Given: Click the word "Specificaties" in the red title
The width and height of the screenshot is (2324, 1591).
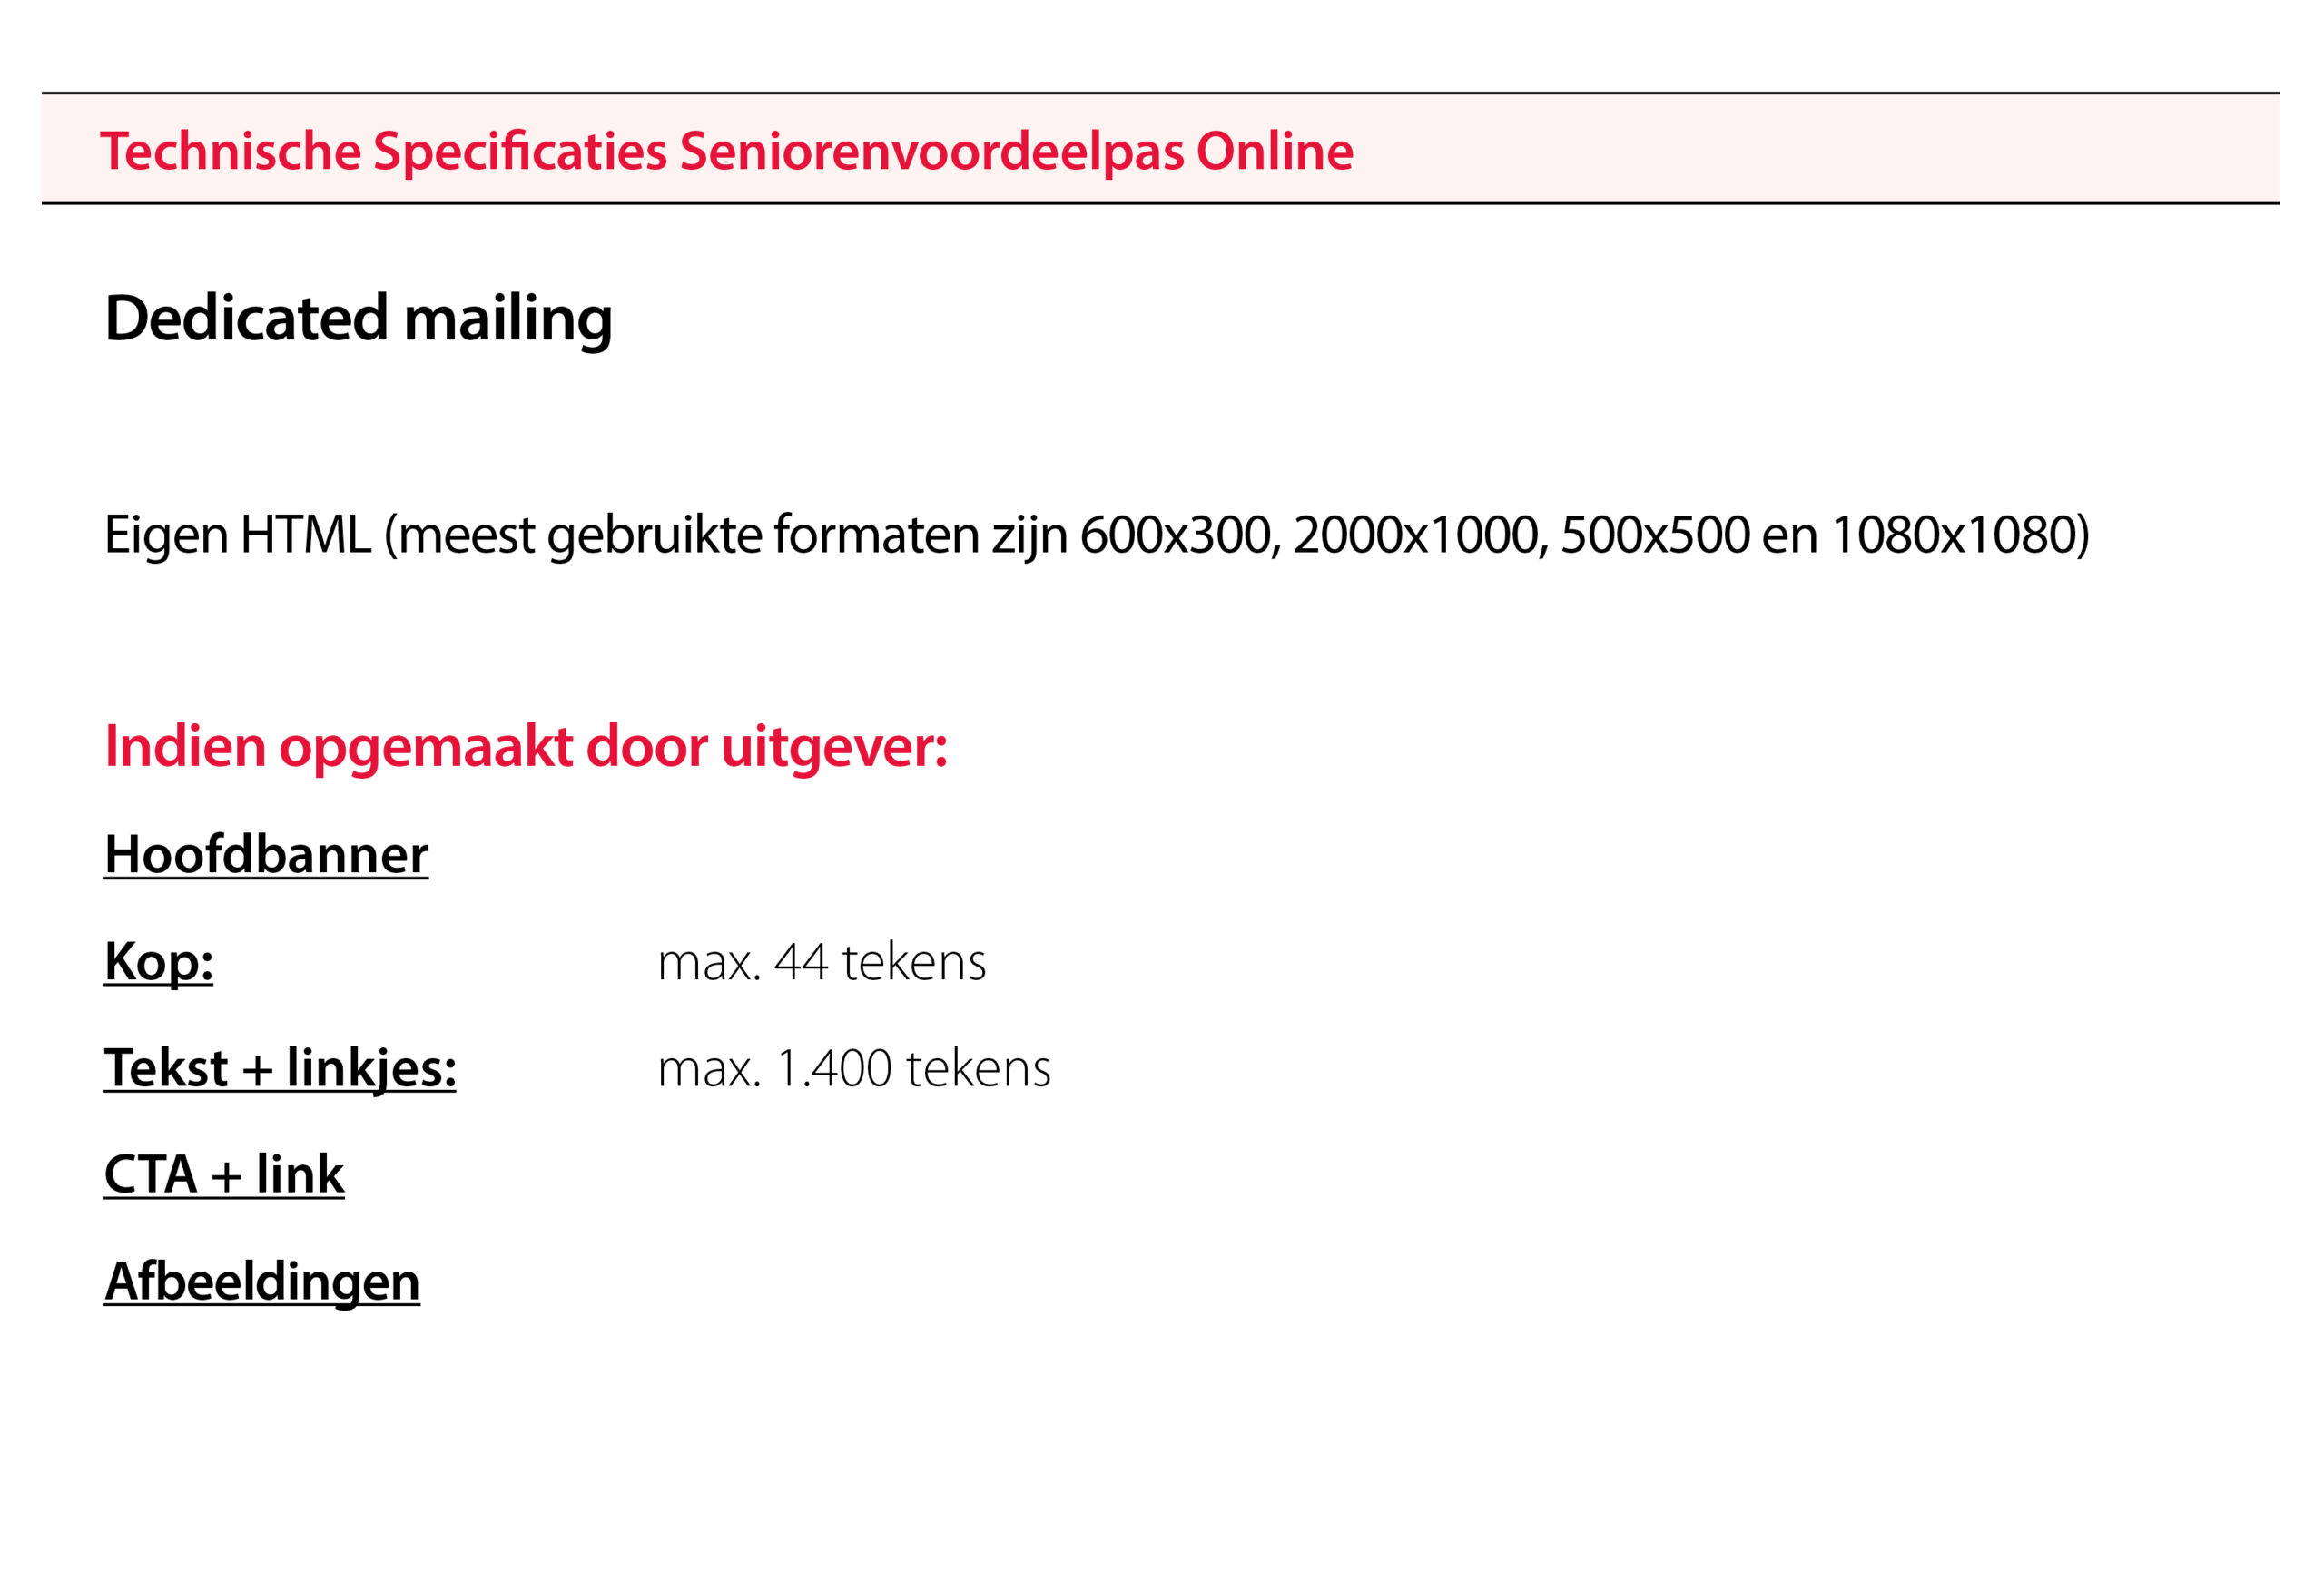Looking at the screenshot, I should click(520, 151).
